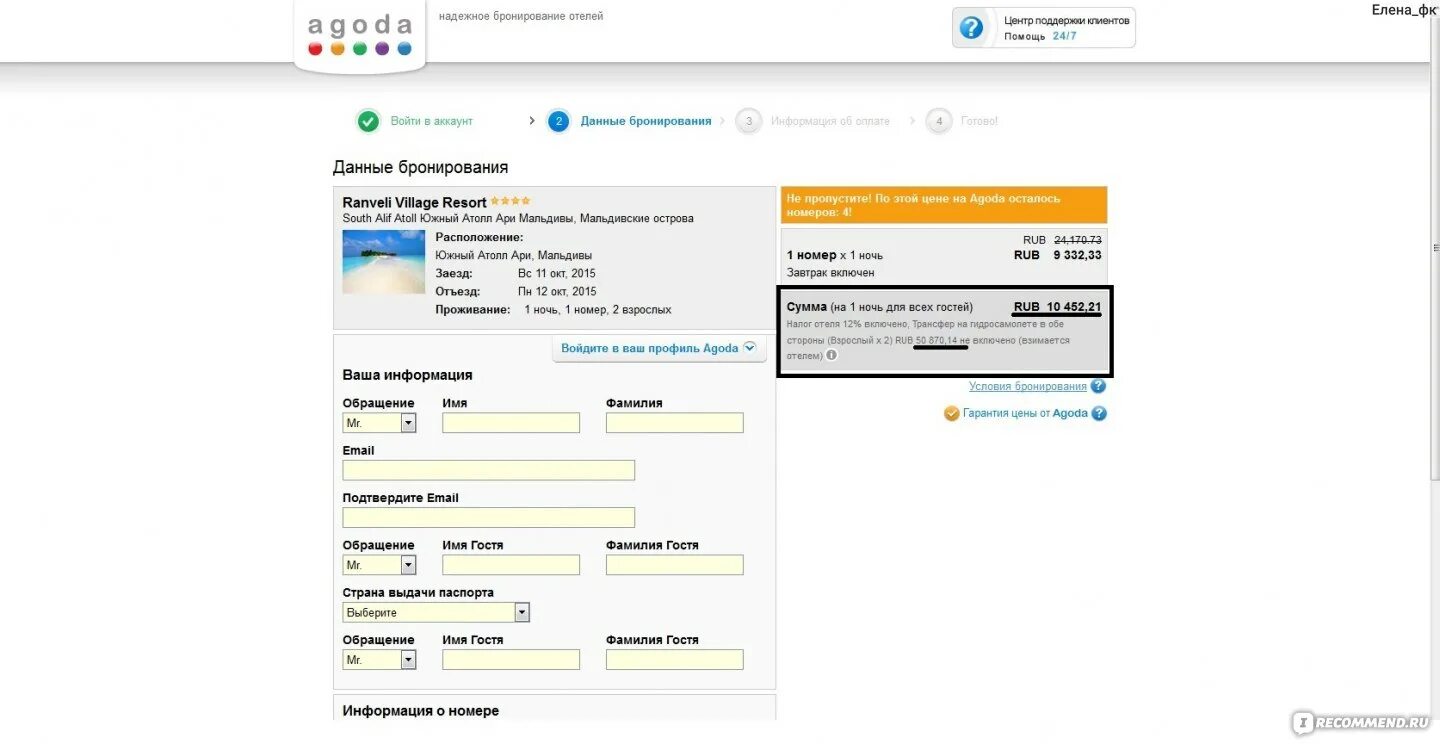Open customer support question mark icon

coord(971,28)
